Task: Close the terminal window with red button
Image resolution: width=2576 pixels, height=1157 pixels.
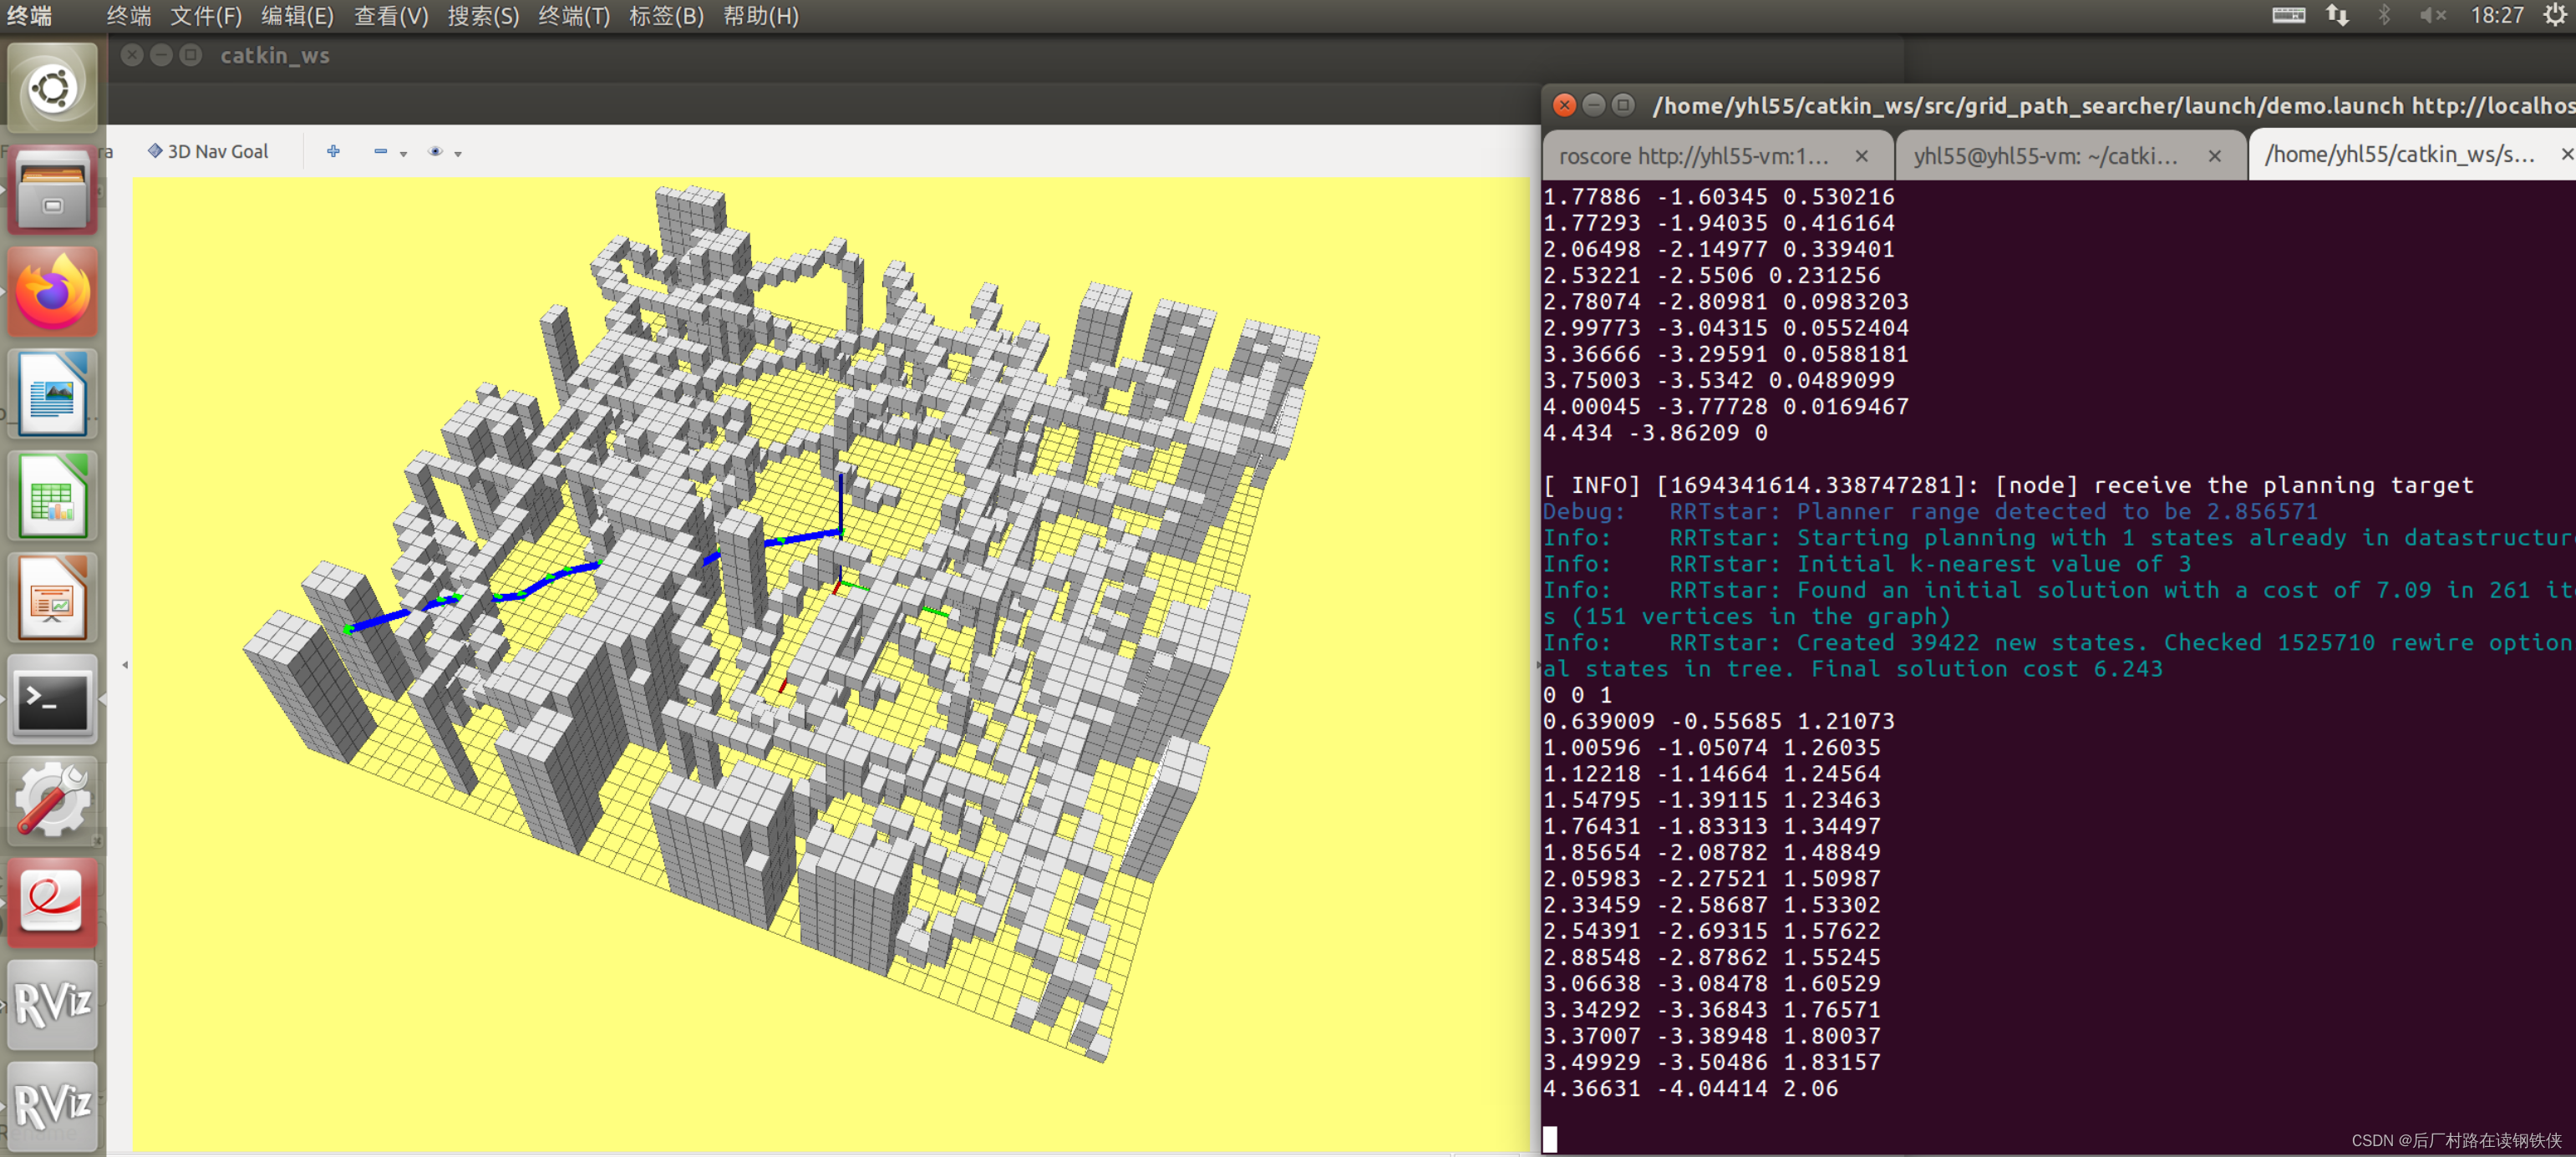Action: point(1564,105)
